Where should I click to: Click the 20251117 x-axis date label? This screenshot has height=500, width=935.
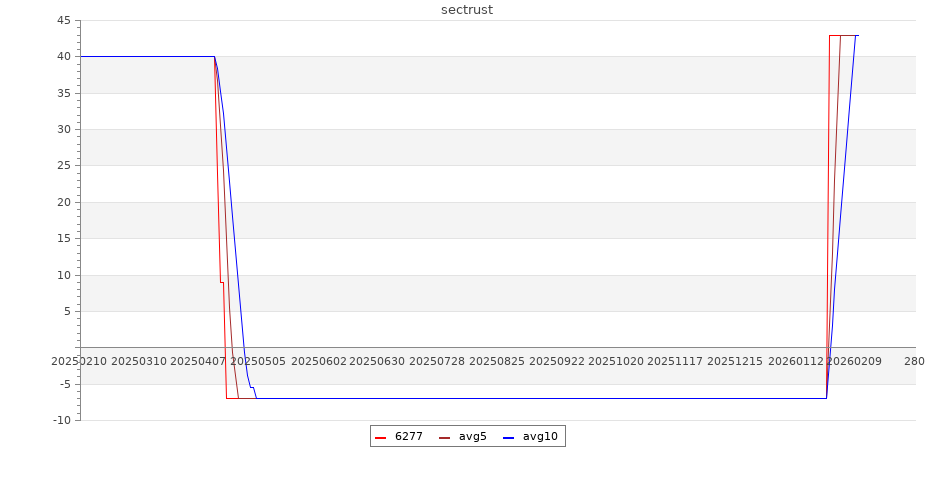[676, 361]
